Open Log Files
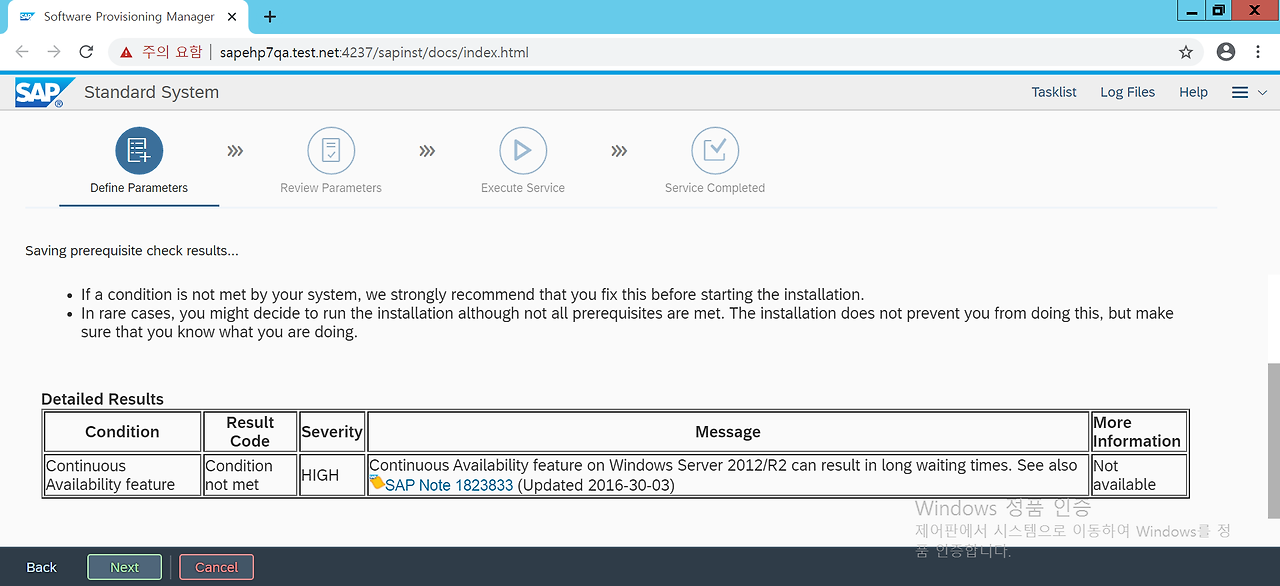The height and width of the screenshot is (586, 1280). 1127,92
